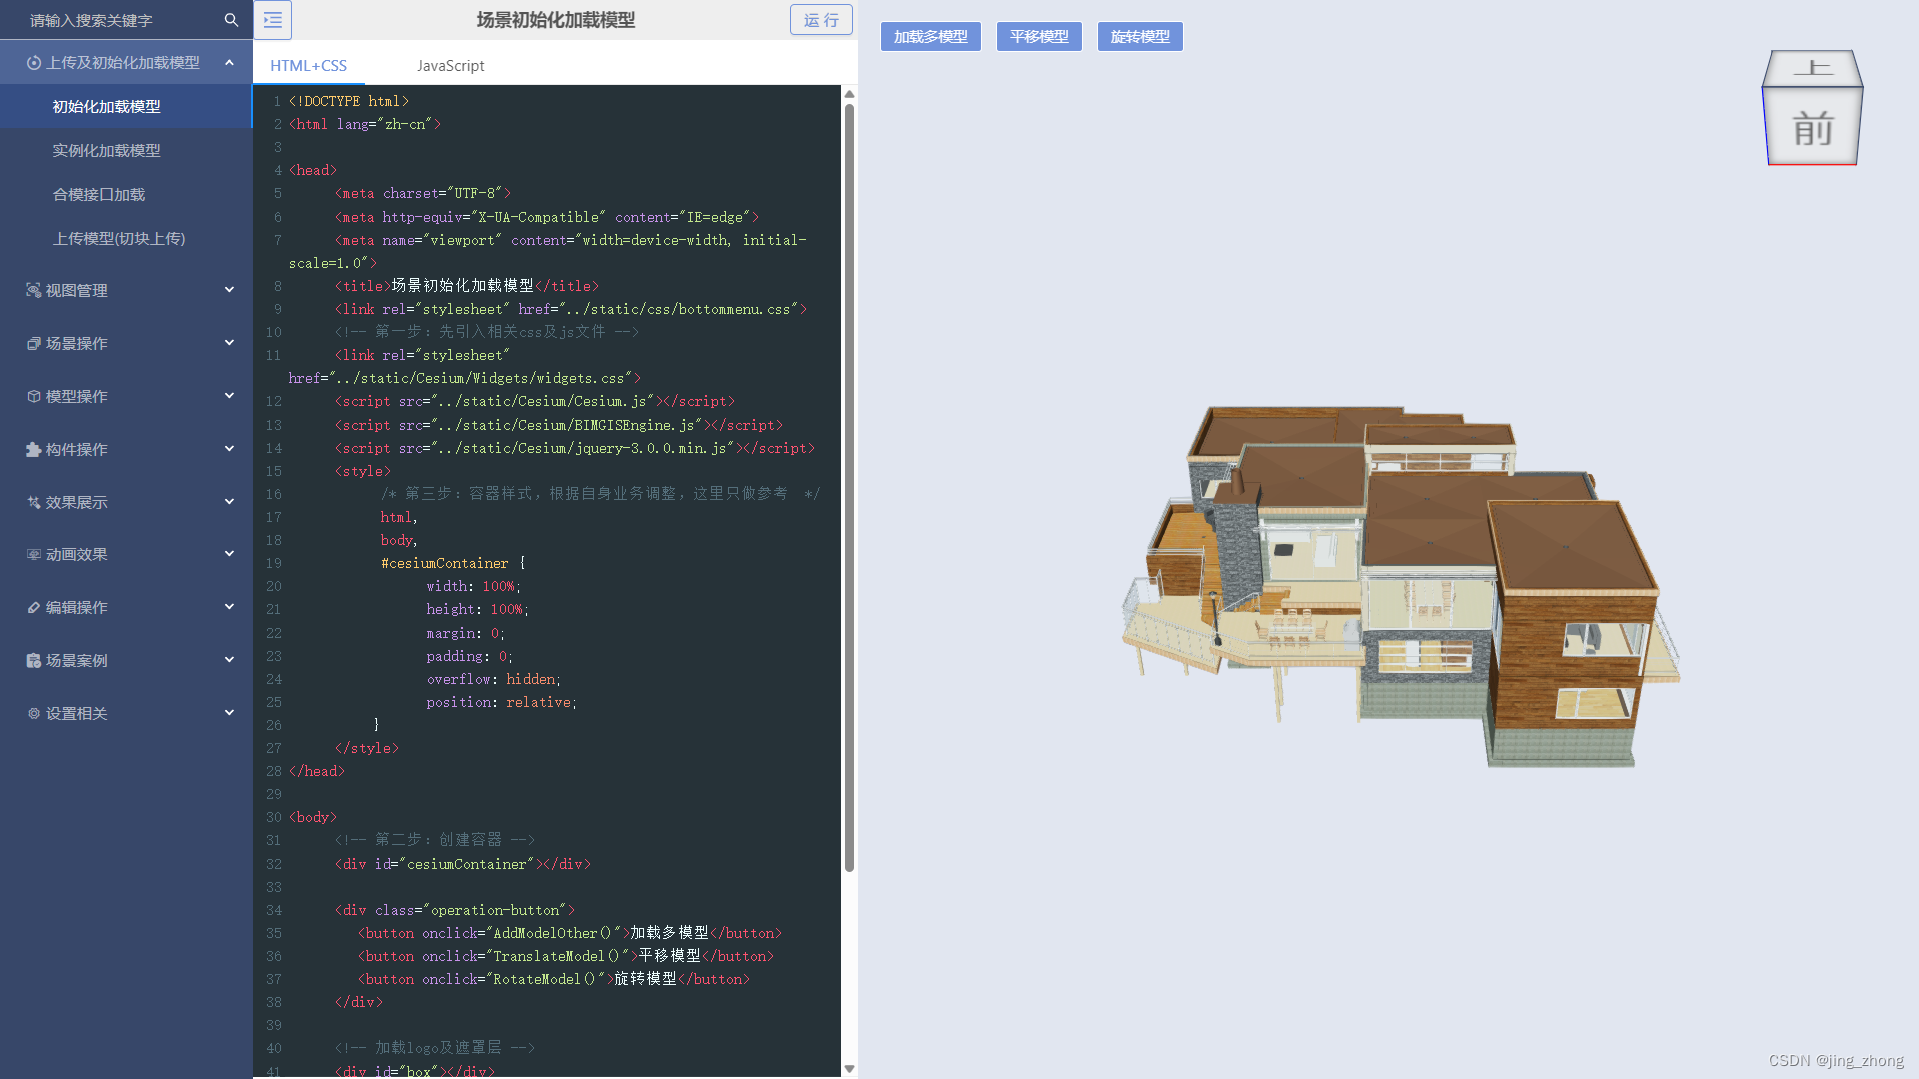This screenshot has width=1919, height=1079.
Task: Click the panel title 场景初始化加载模型
Action: click(556, 20)
